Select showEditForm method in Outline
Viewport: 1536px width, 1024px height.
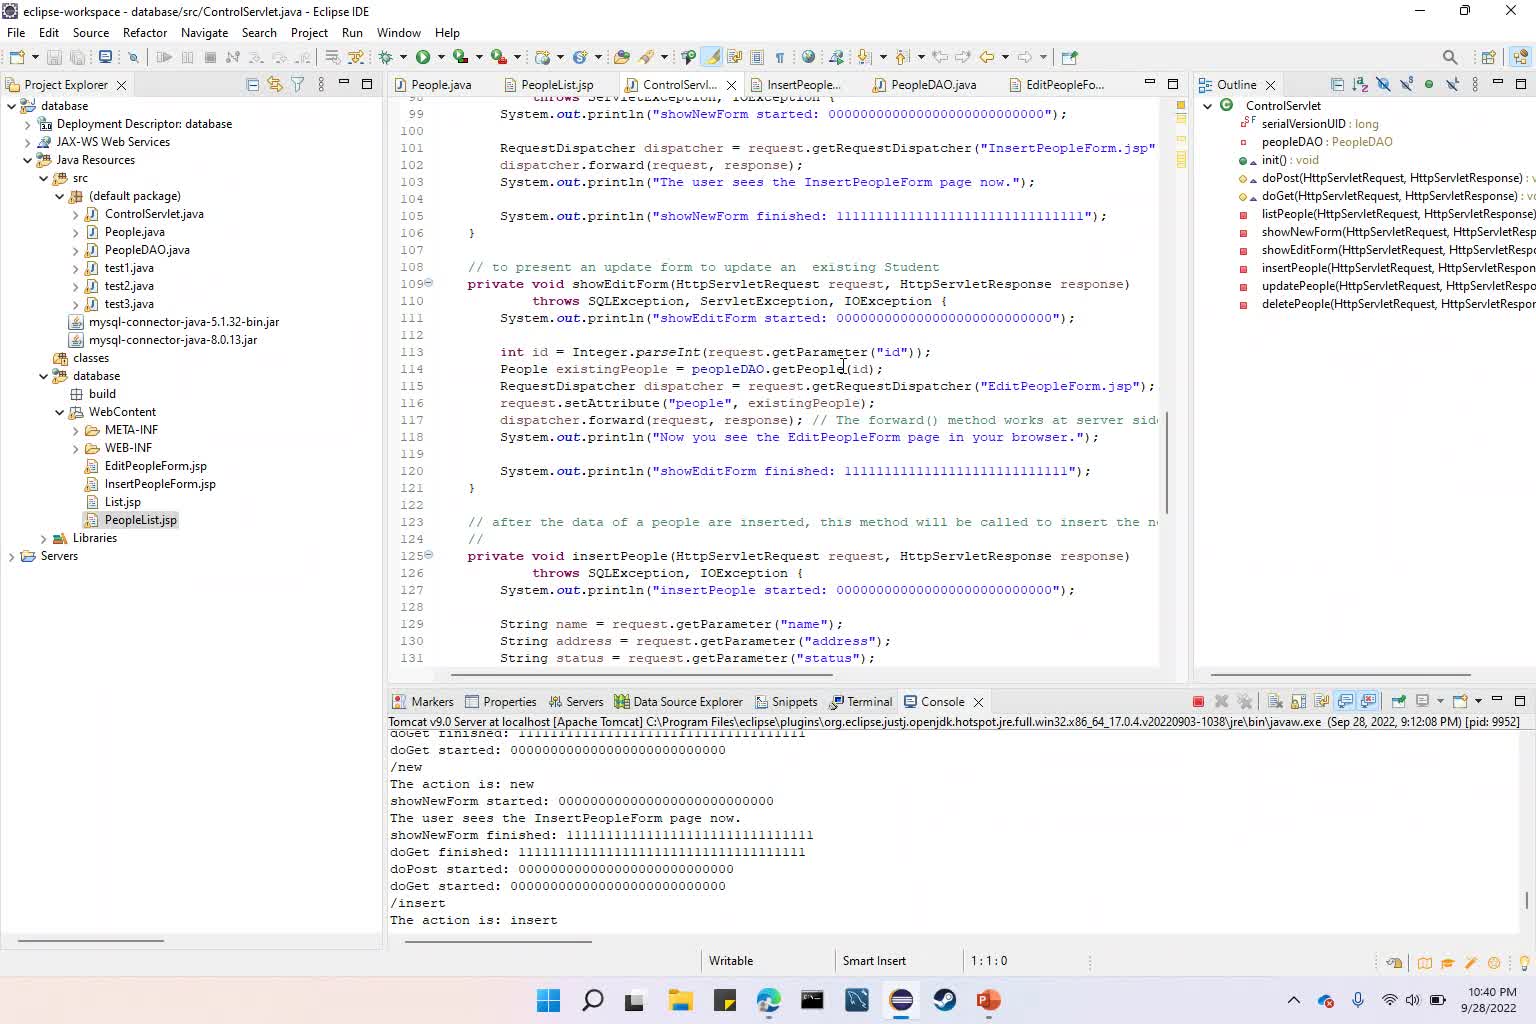1398,250
